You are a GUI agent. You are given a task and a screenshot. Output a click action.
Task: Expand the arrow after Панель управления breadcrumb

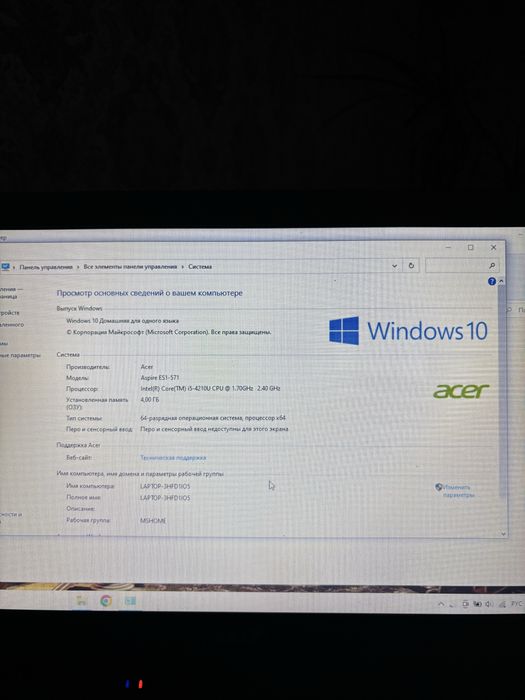point(78,267)
